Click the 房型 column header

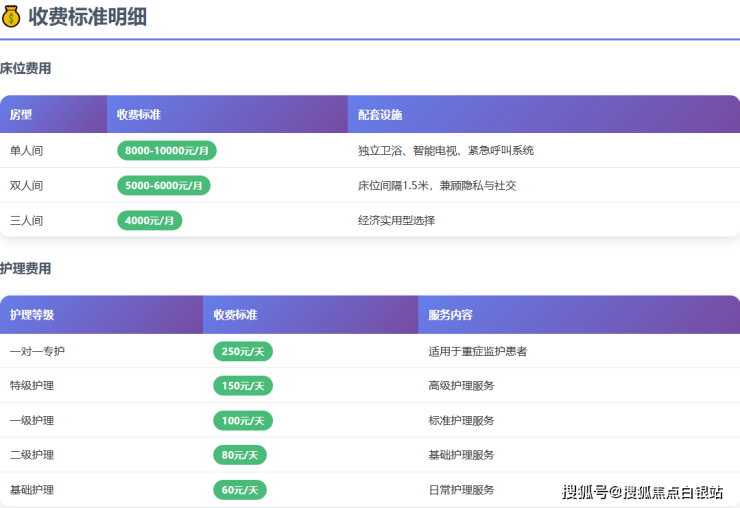pos(21,115)
